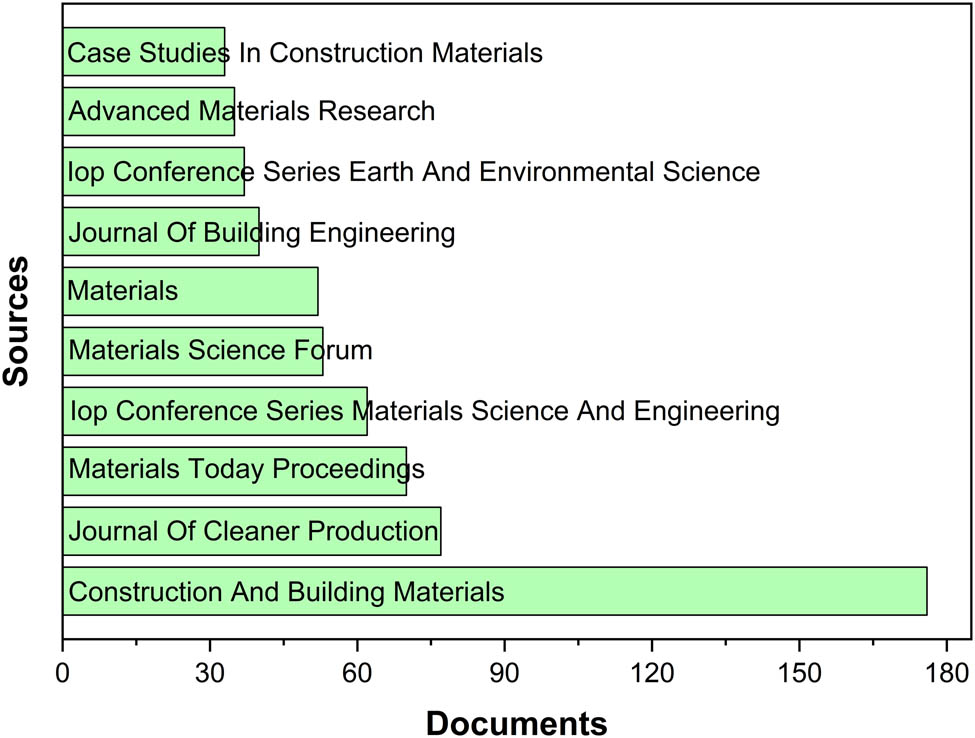
Task: Click the Sources vertical axis title
Action: pyautogui.click(x=16, y=321)
